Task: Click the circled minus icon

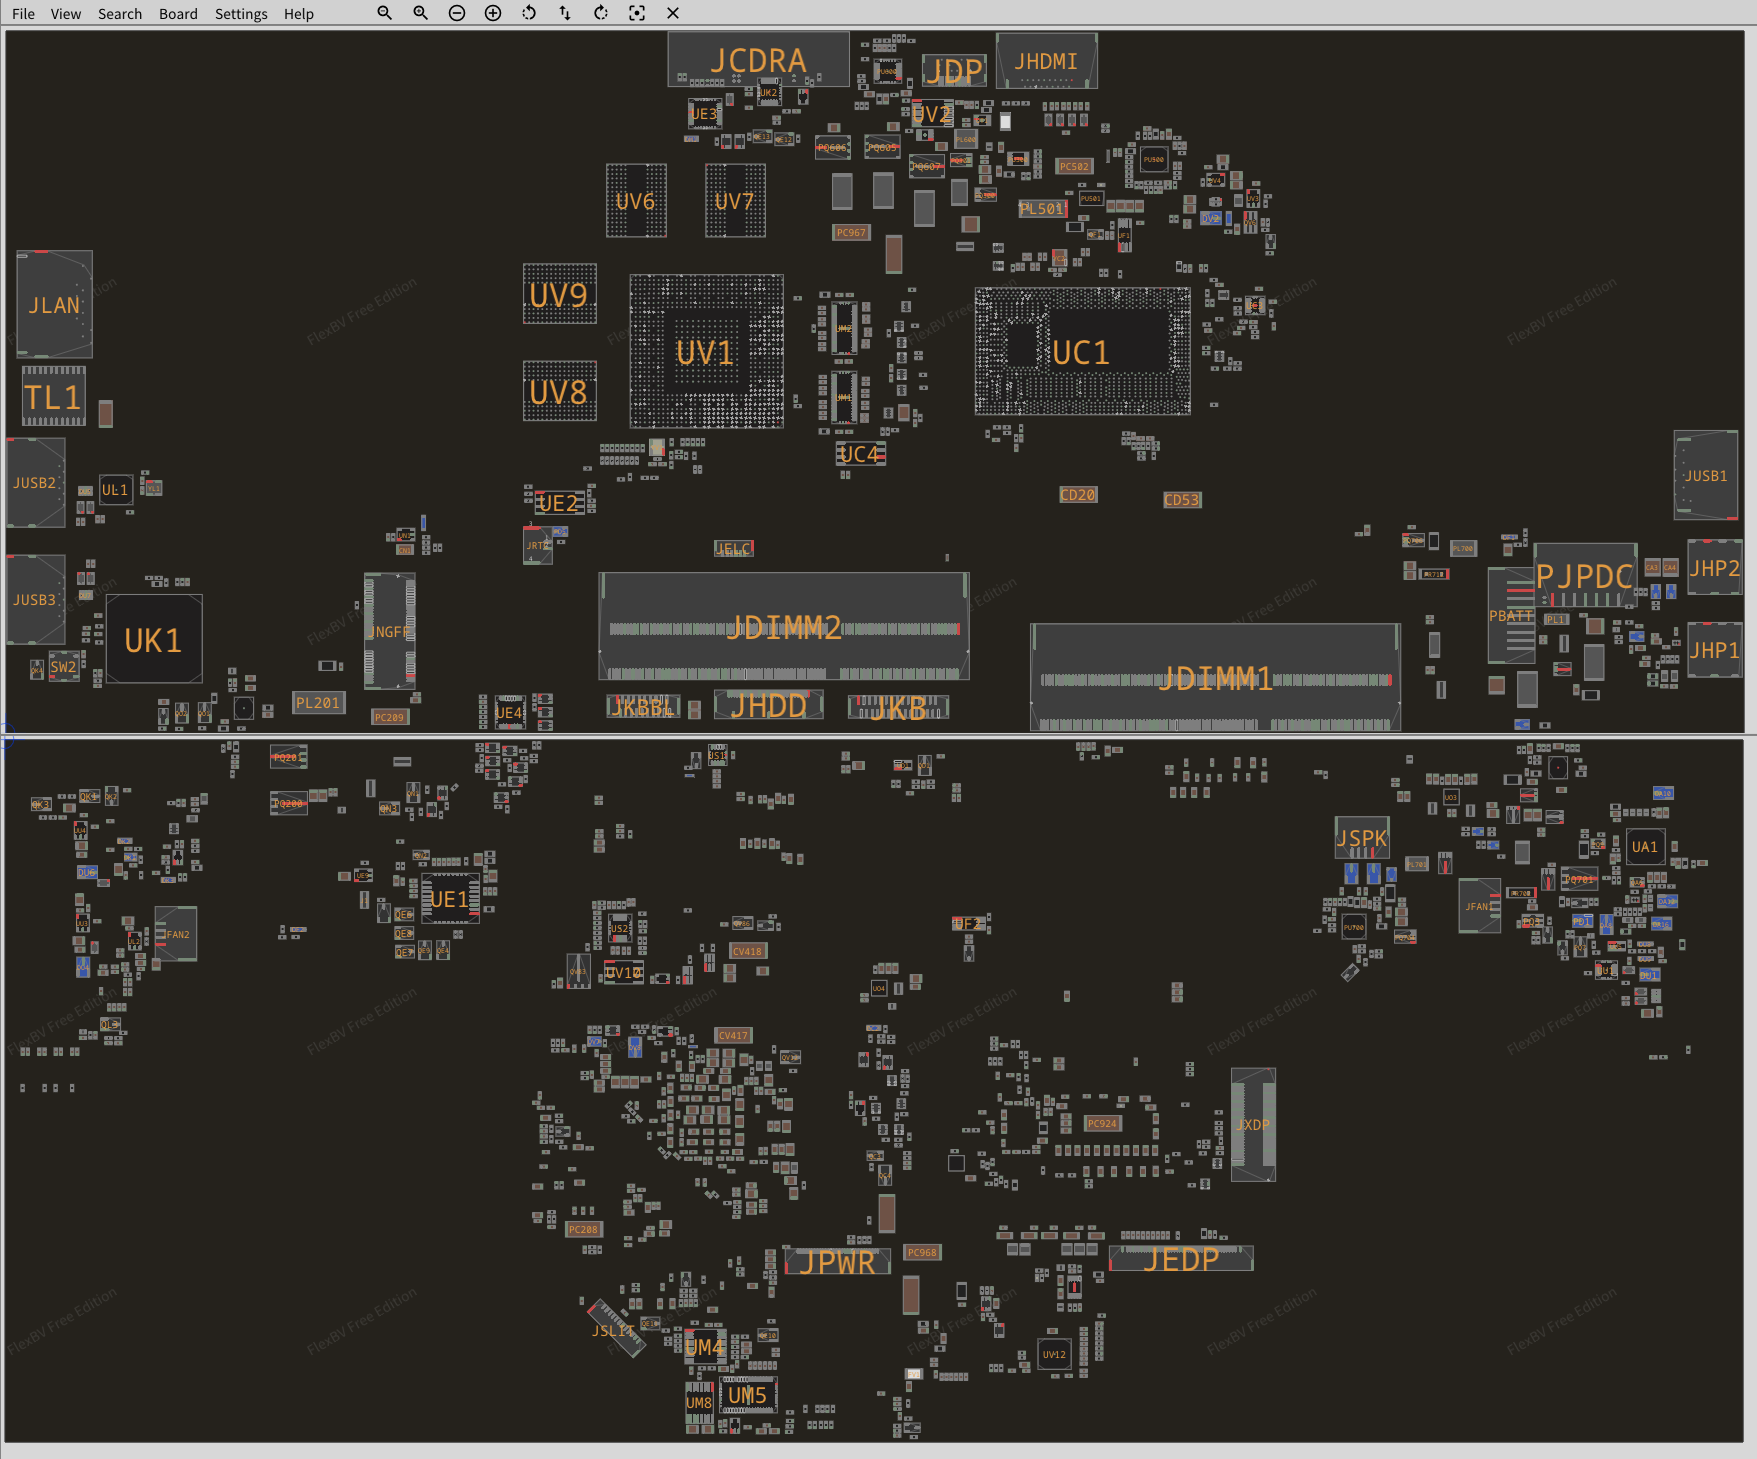Action: pos(457,13)
